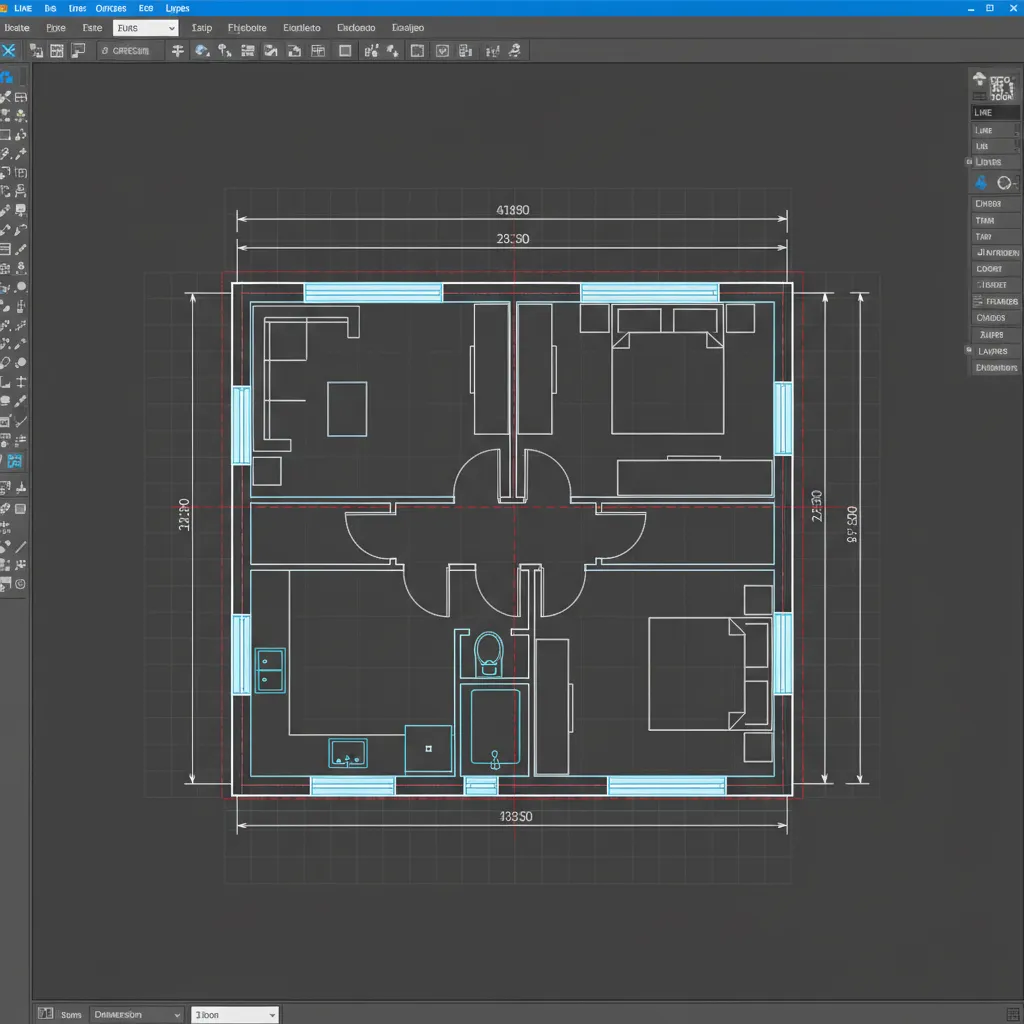This screenshot has width=1024, height=1024.
Task: Toggle the small switch beside the Layers panel entry
Action: point(968,351)
